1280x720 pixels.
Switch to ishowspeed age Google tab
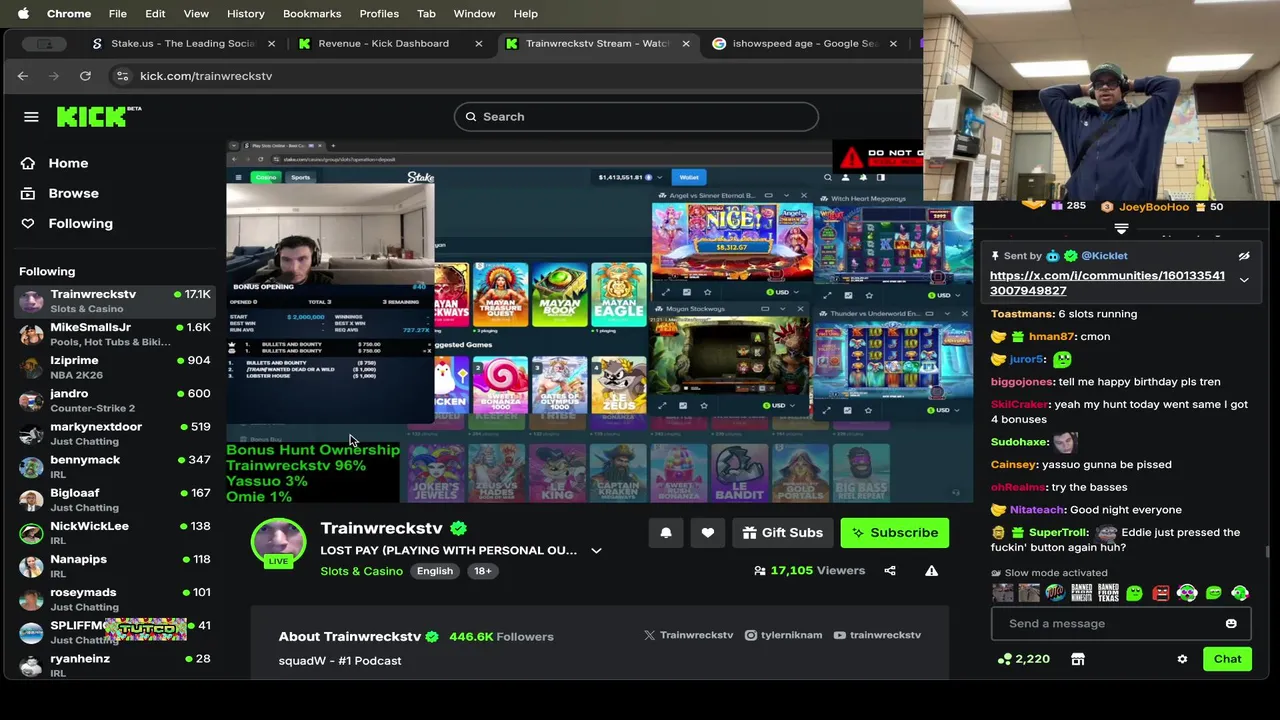click(805, 44)
